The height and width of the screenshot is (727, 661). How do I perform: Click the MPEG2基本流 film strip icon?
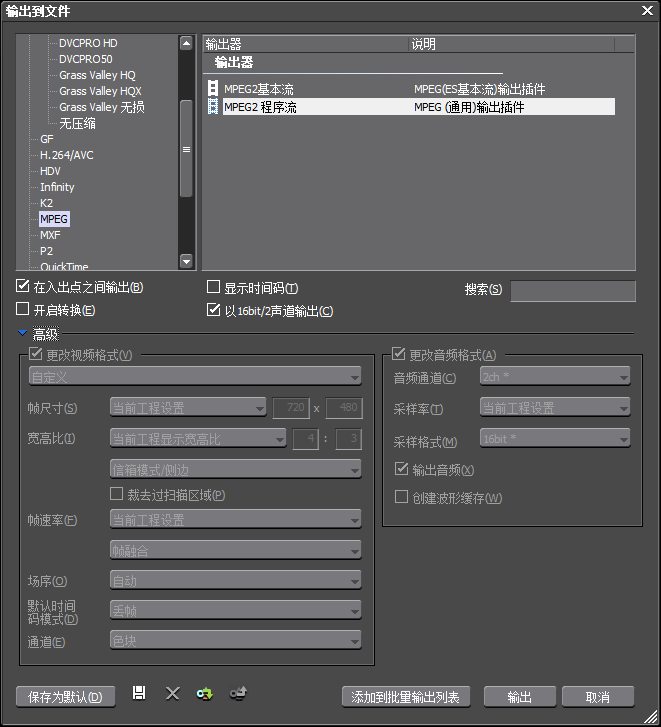[212, 89]
